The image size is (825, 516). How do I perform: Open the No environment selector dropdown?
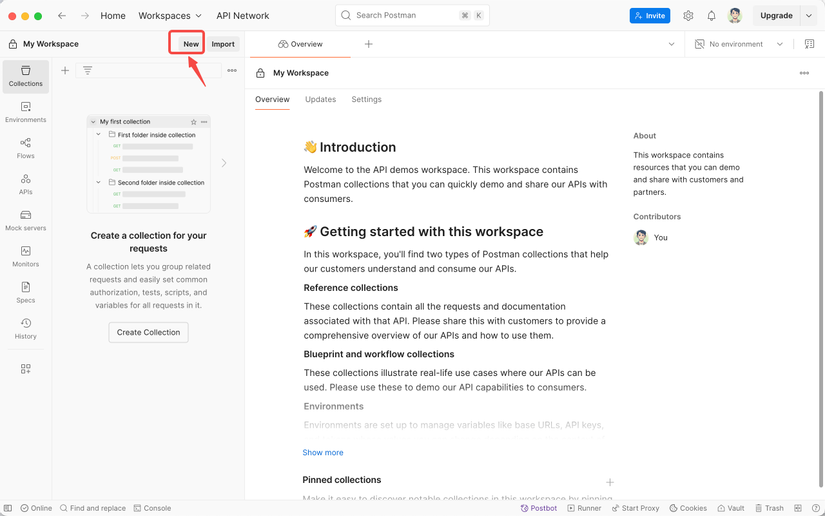[x=739, y=44]
